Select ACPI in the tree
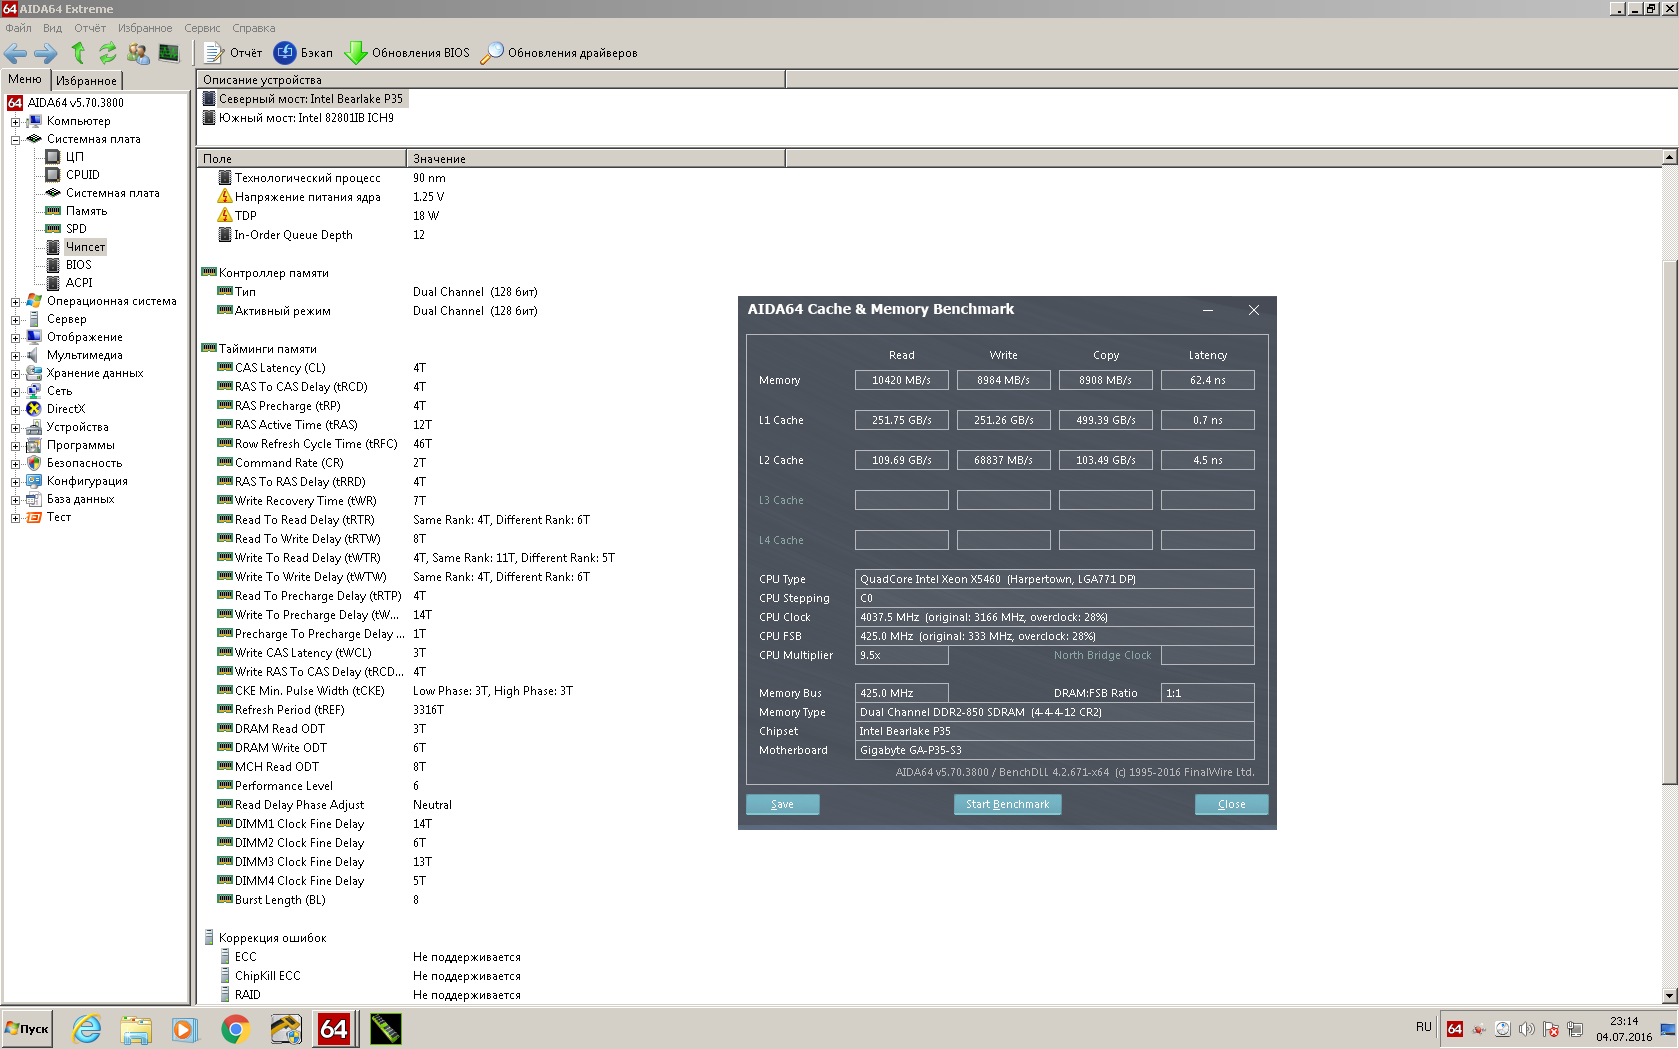Screen dimensions: 1679x1049 point(79,283)
